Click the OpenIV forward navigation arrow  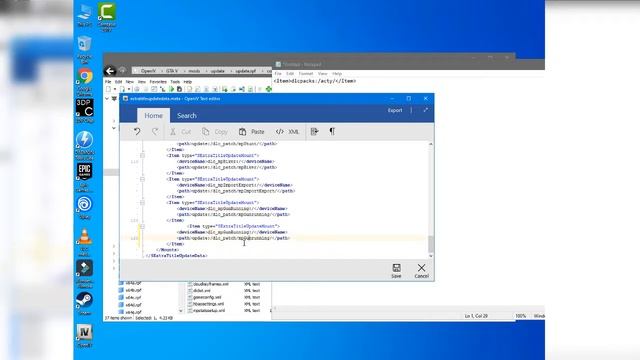tap(122, 71)
